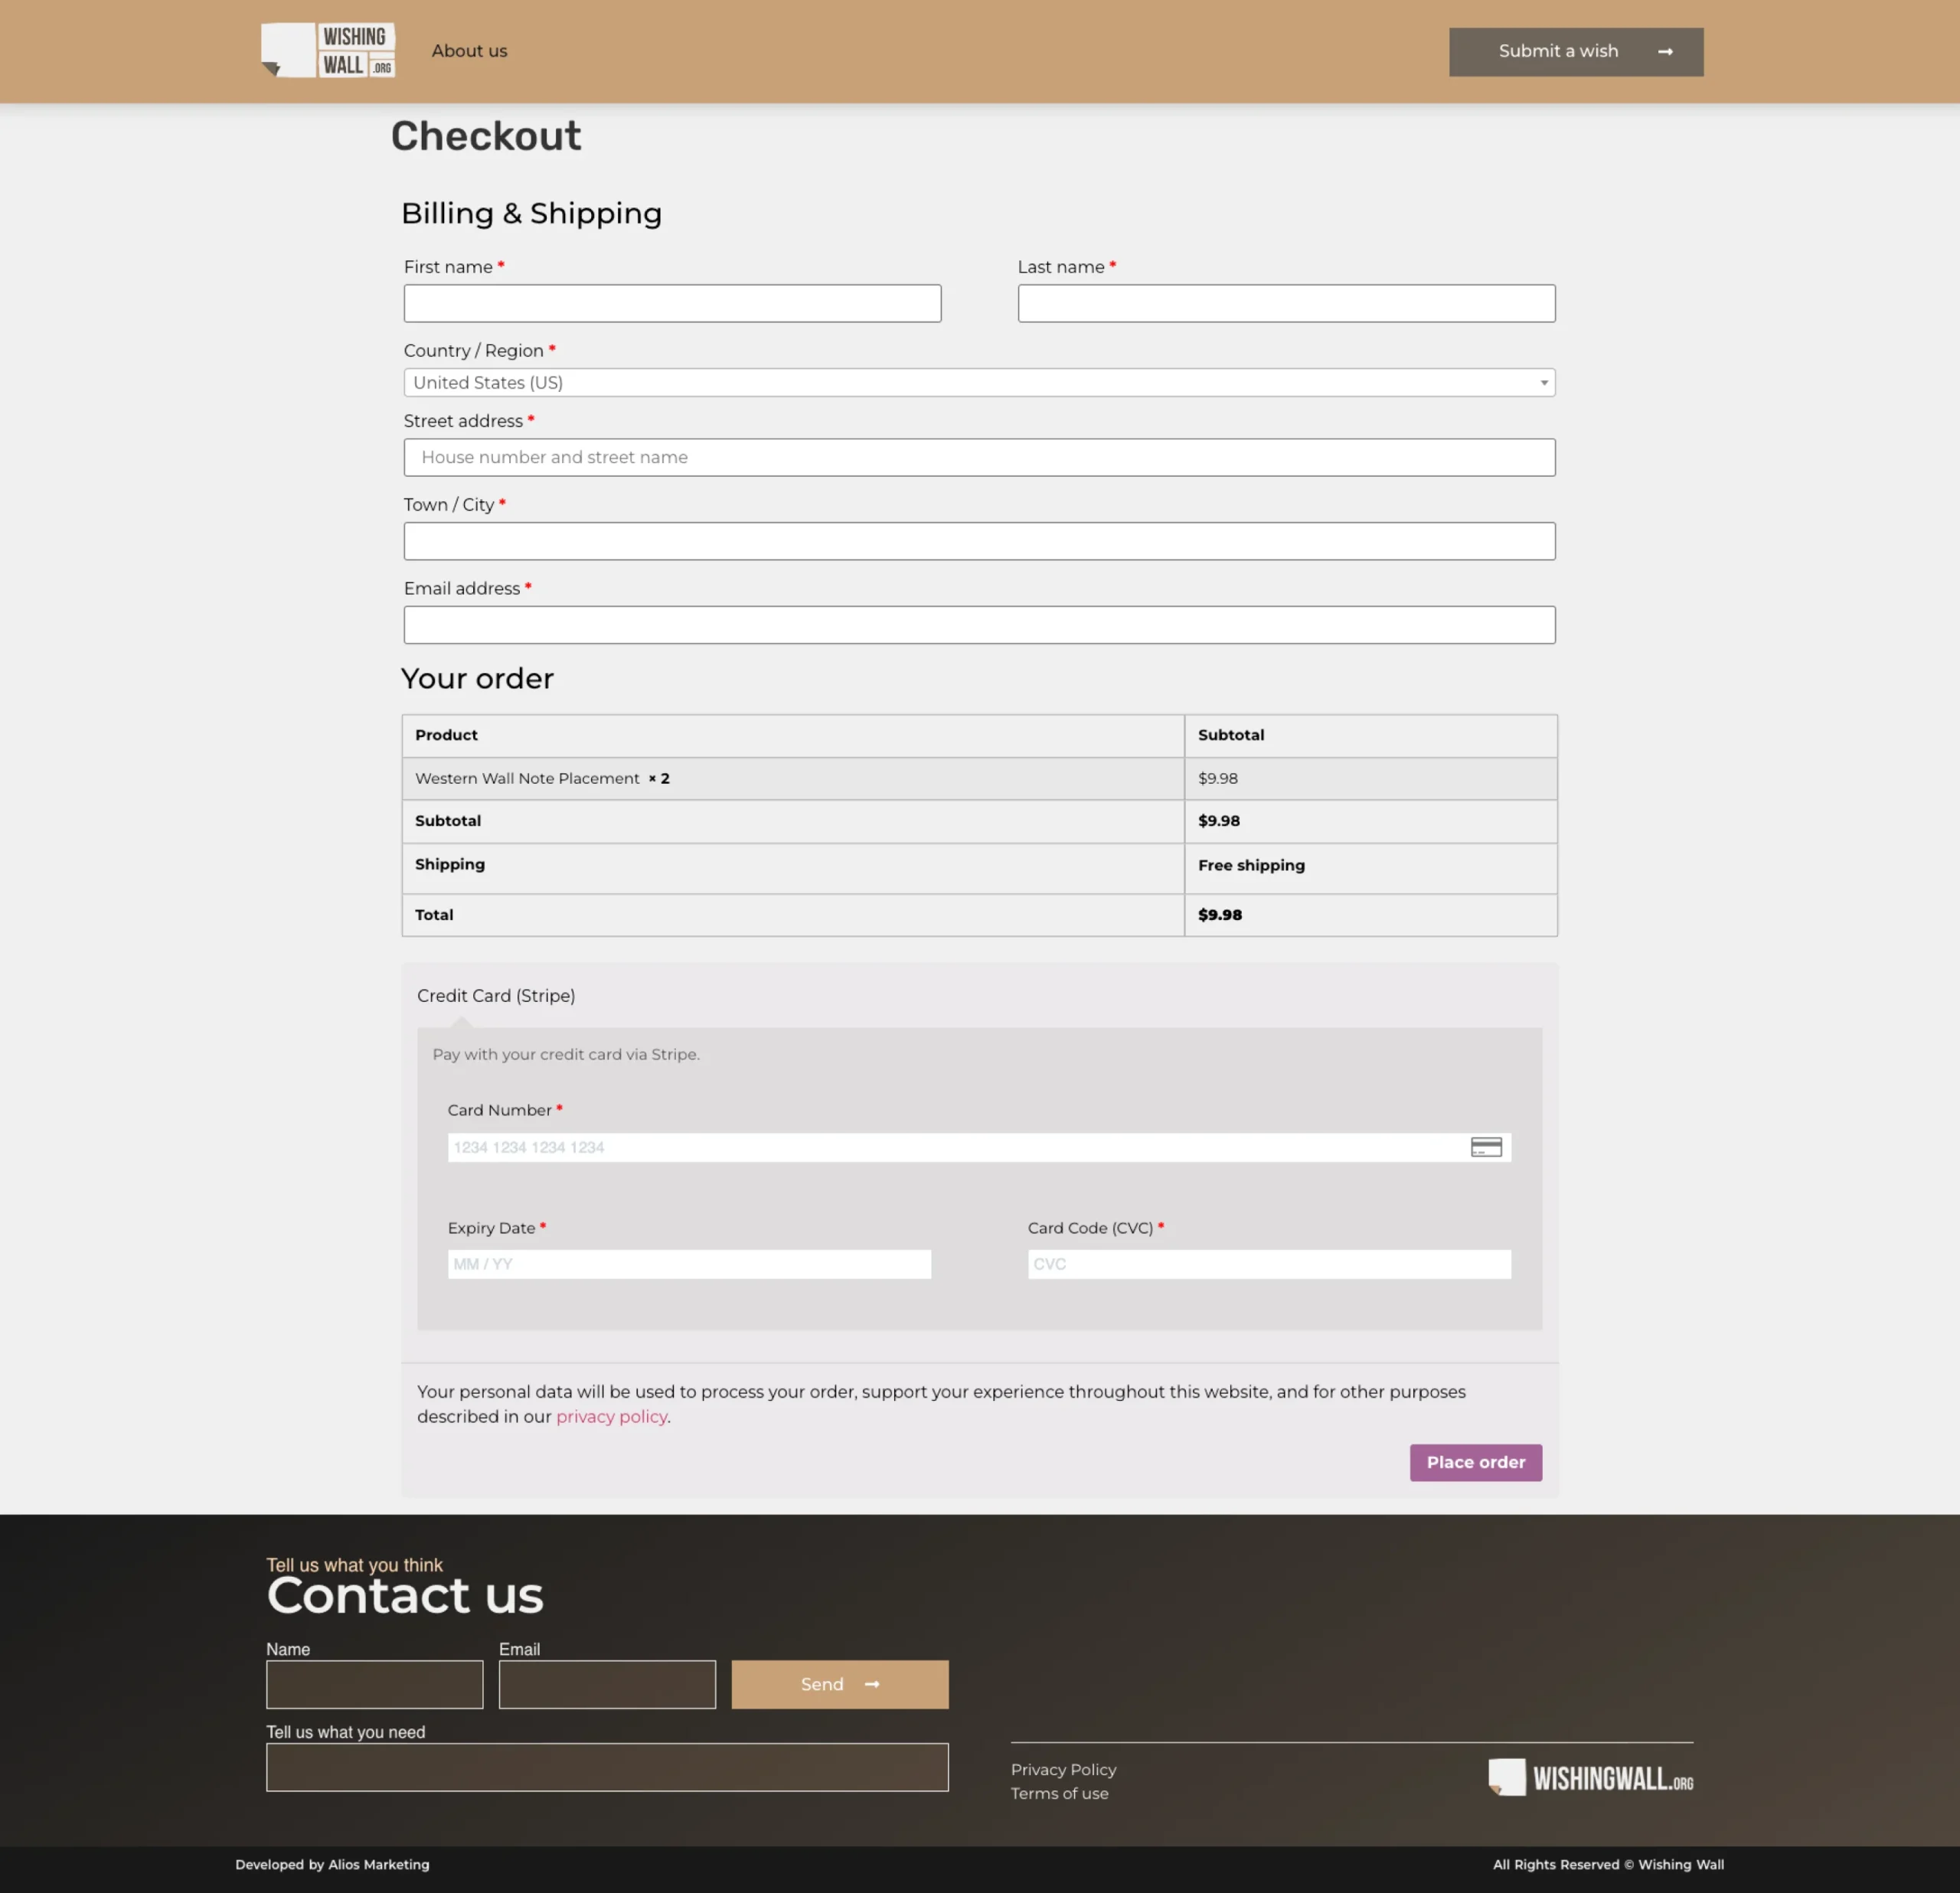Image resolution: width=1960 pixels, height=1893 pixels.
Task: Open the Country / Region dropdown
Action: pyautogui.click(x=979, y=383)
